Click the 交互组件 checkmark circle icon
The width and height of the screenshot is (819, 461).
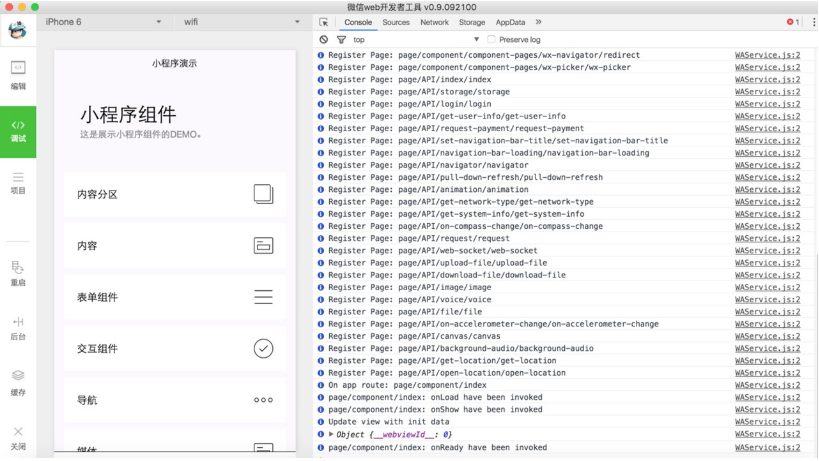tap(263, 348)
